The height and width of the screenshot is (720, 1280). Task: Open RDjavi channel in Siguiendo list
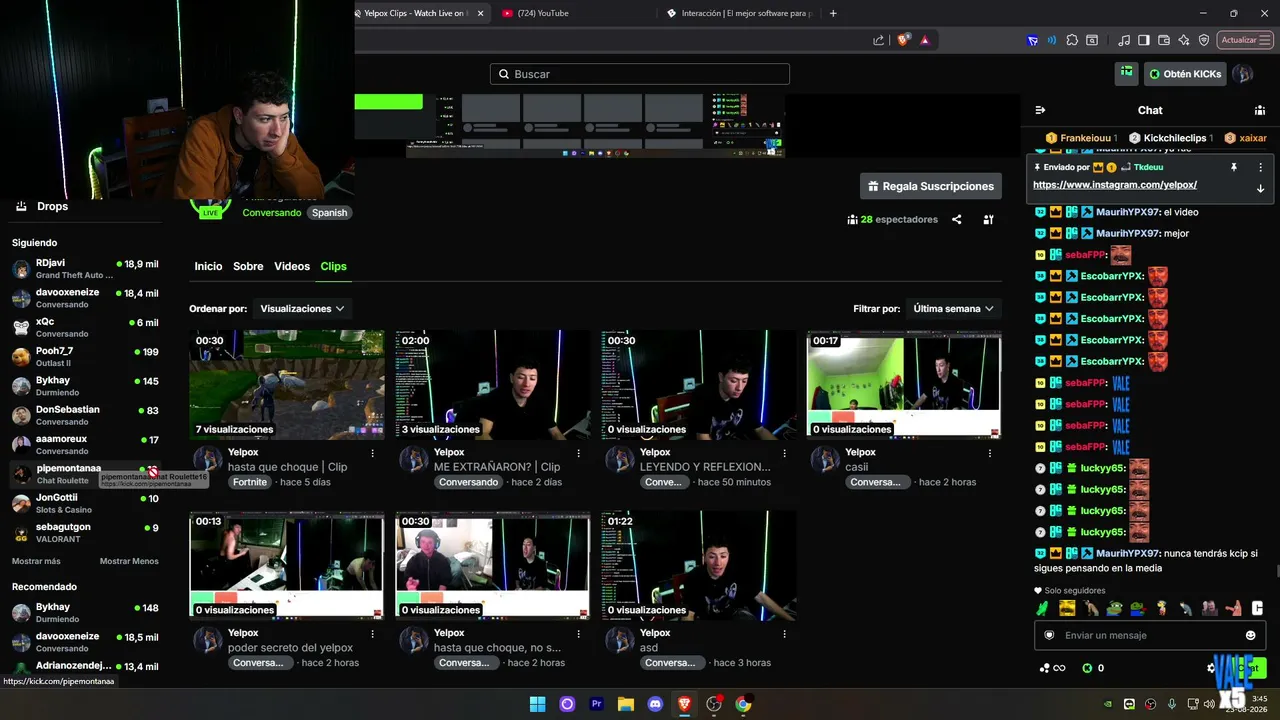point(85,268)
